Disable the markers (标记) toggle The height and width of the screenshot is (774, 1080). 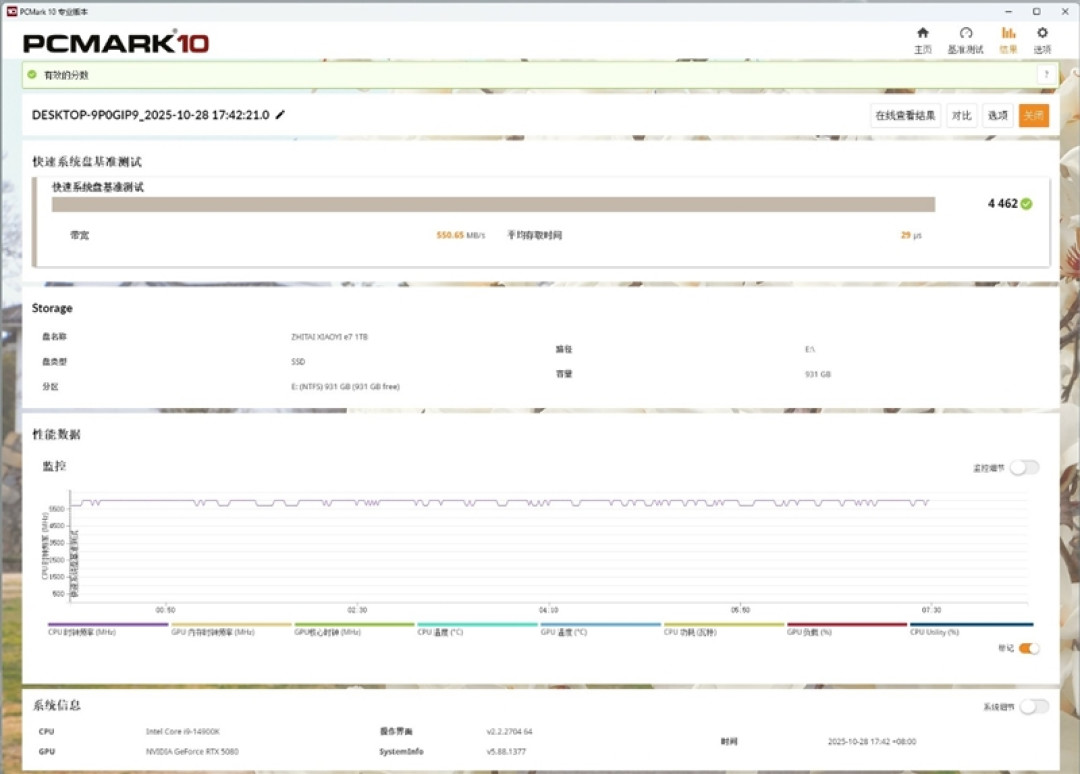[x=1029, y=649]
